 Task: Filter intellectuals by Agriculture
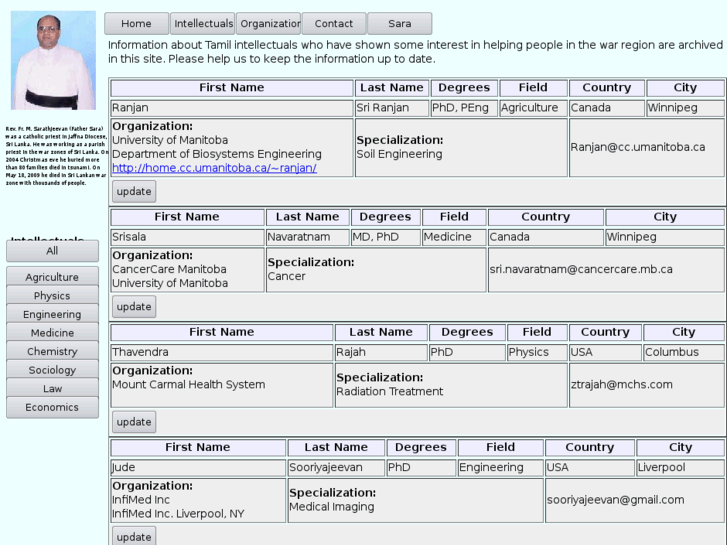coord(52,277)
